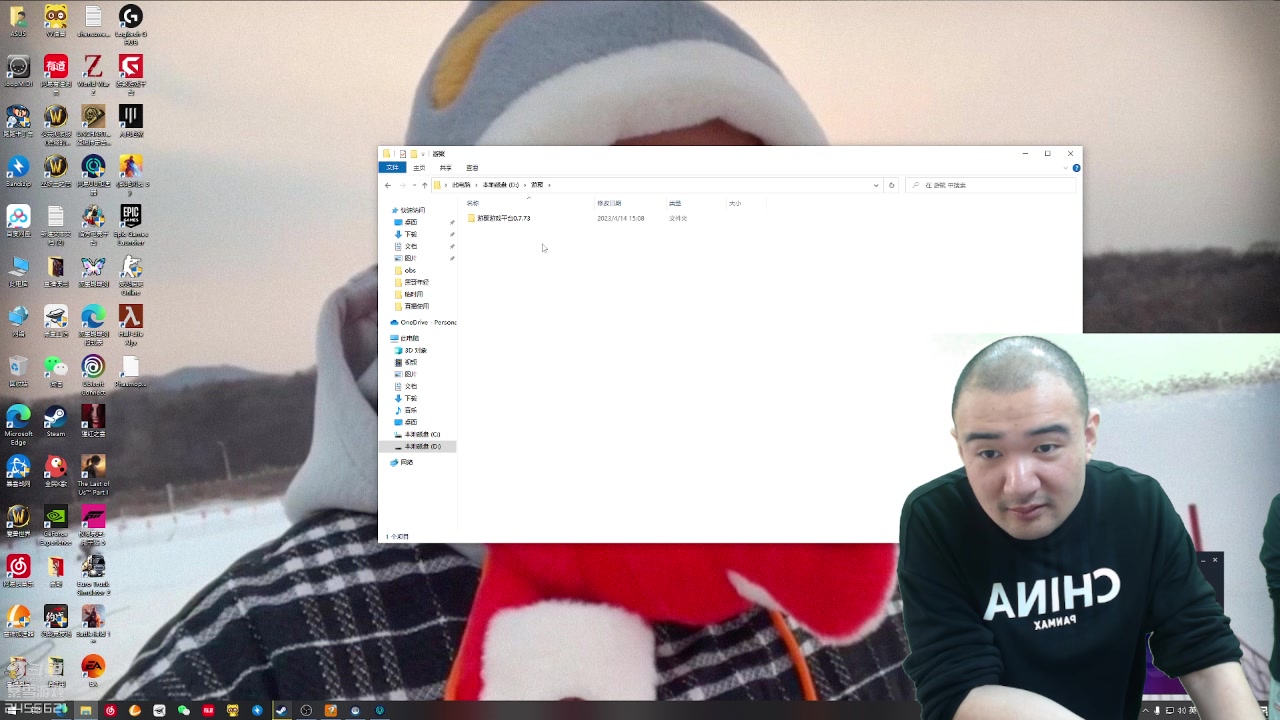This screenshot has width=1280, height=720.
Task: Open the WeChat desktop shortcut
Action: click(55, 371)
